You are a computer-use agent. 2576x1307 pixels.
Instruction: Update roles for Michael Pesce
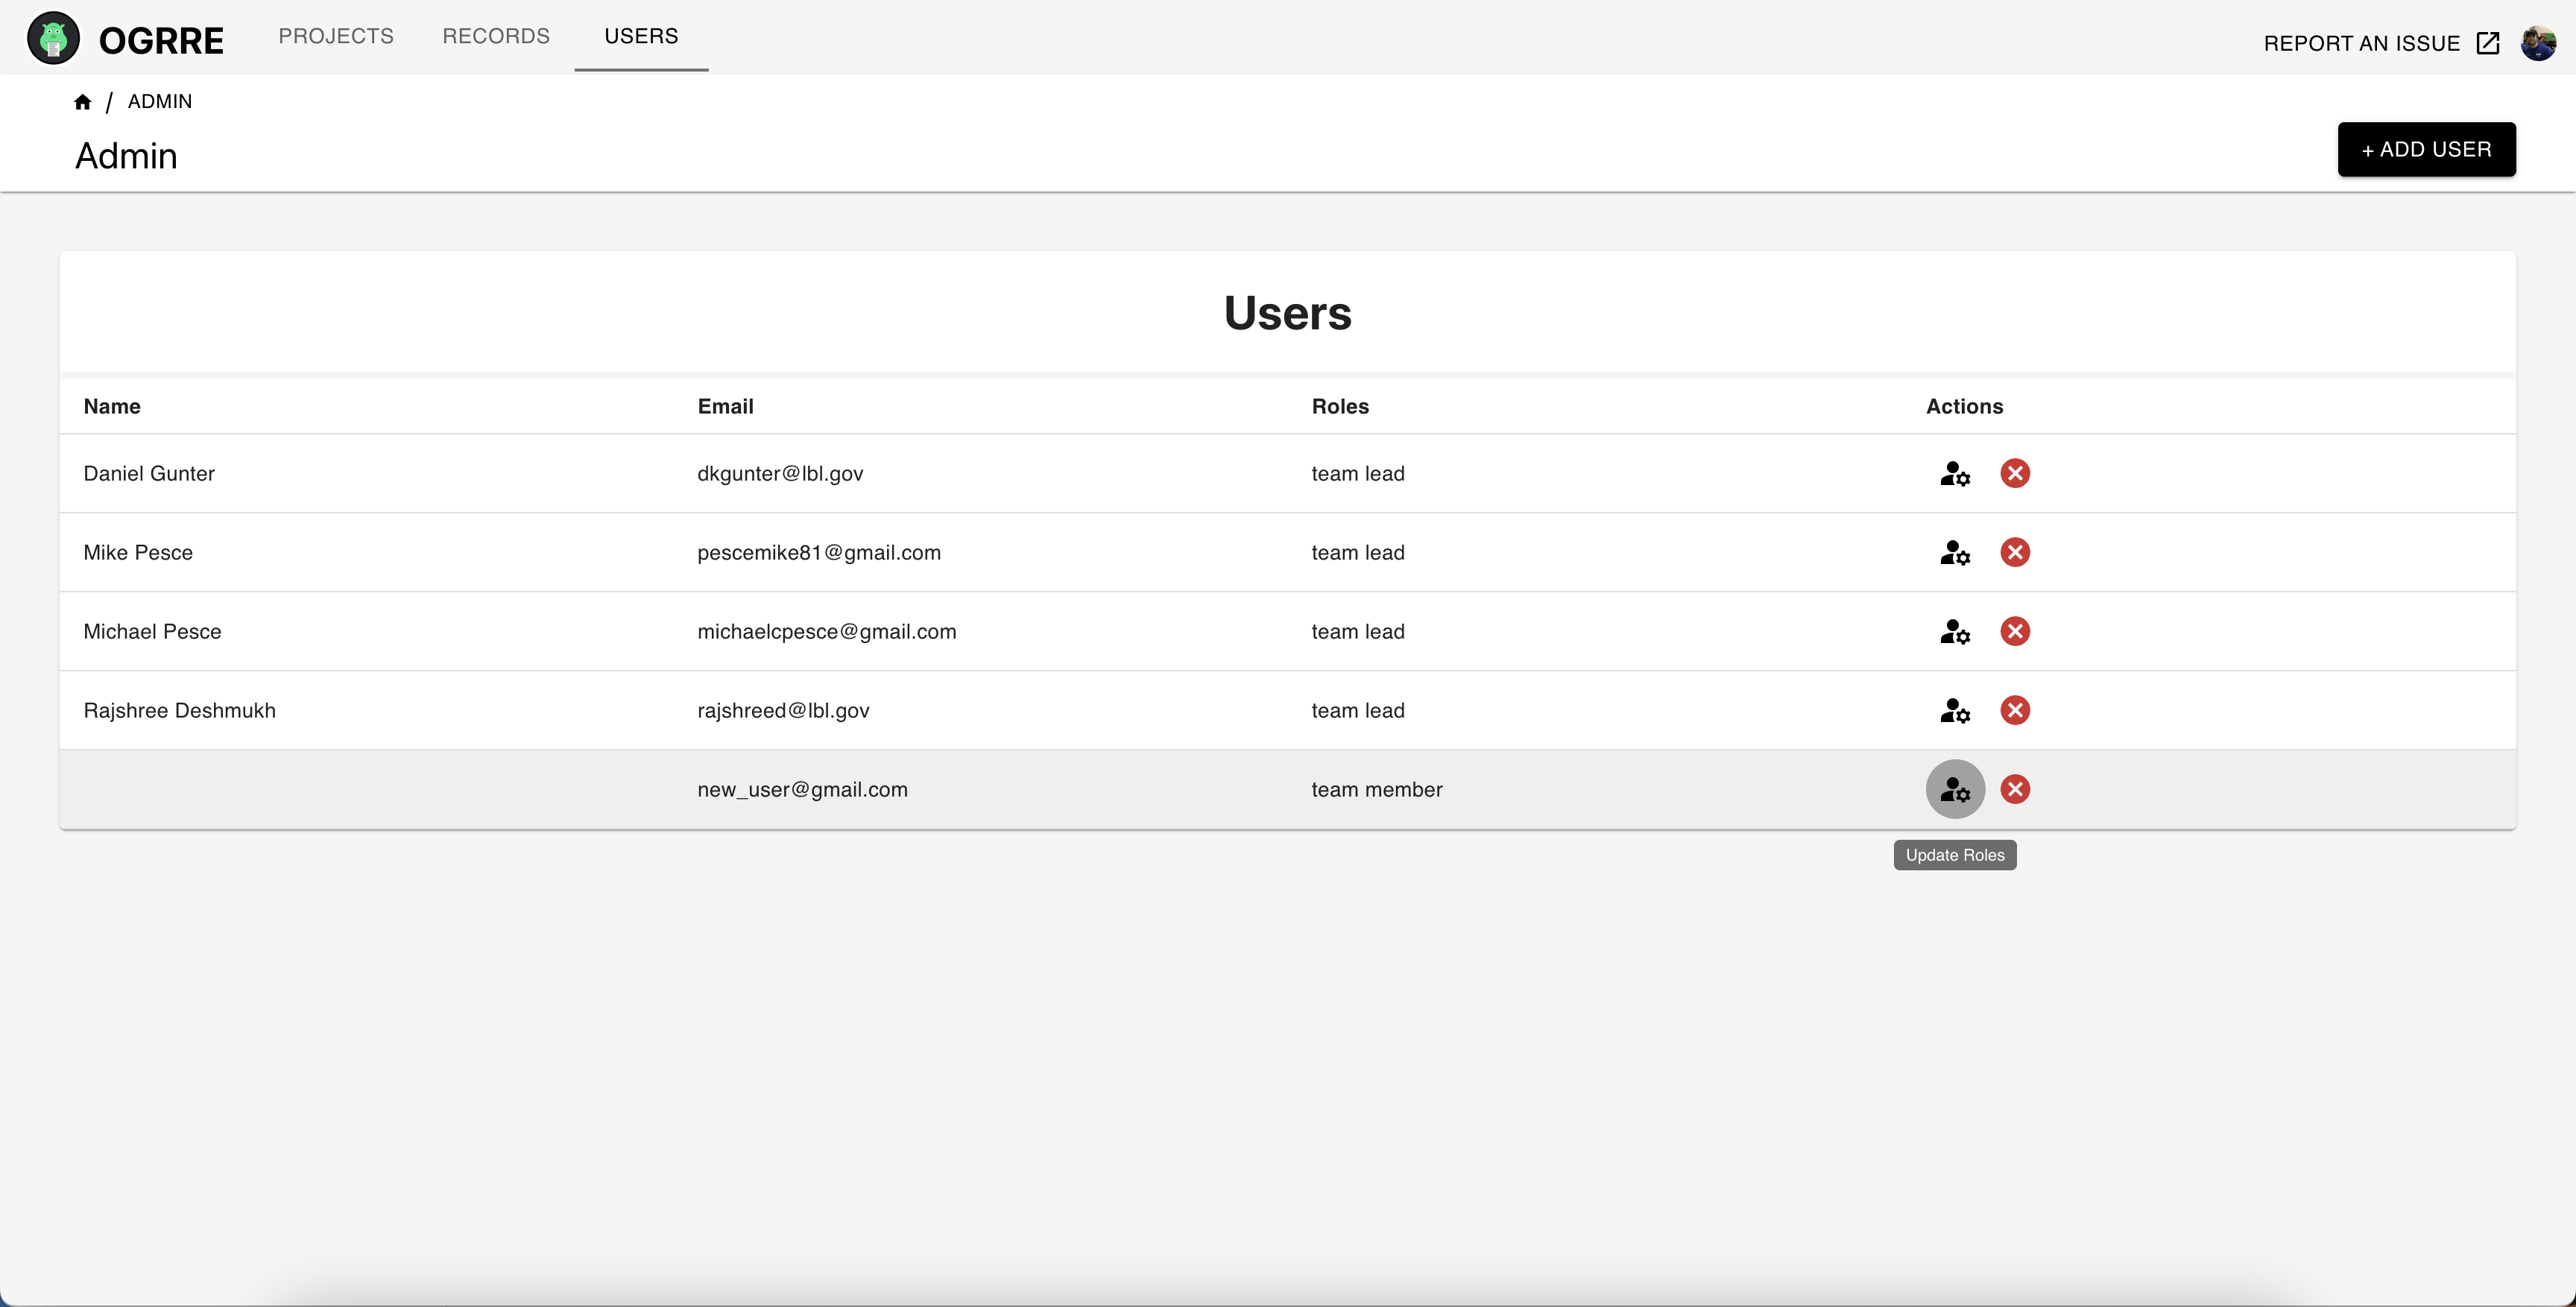pos(1955,631)
